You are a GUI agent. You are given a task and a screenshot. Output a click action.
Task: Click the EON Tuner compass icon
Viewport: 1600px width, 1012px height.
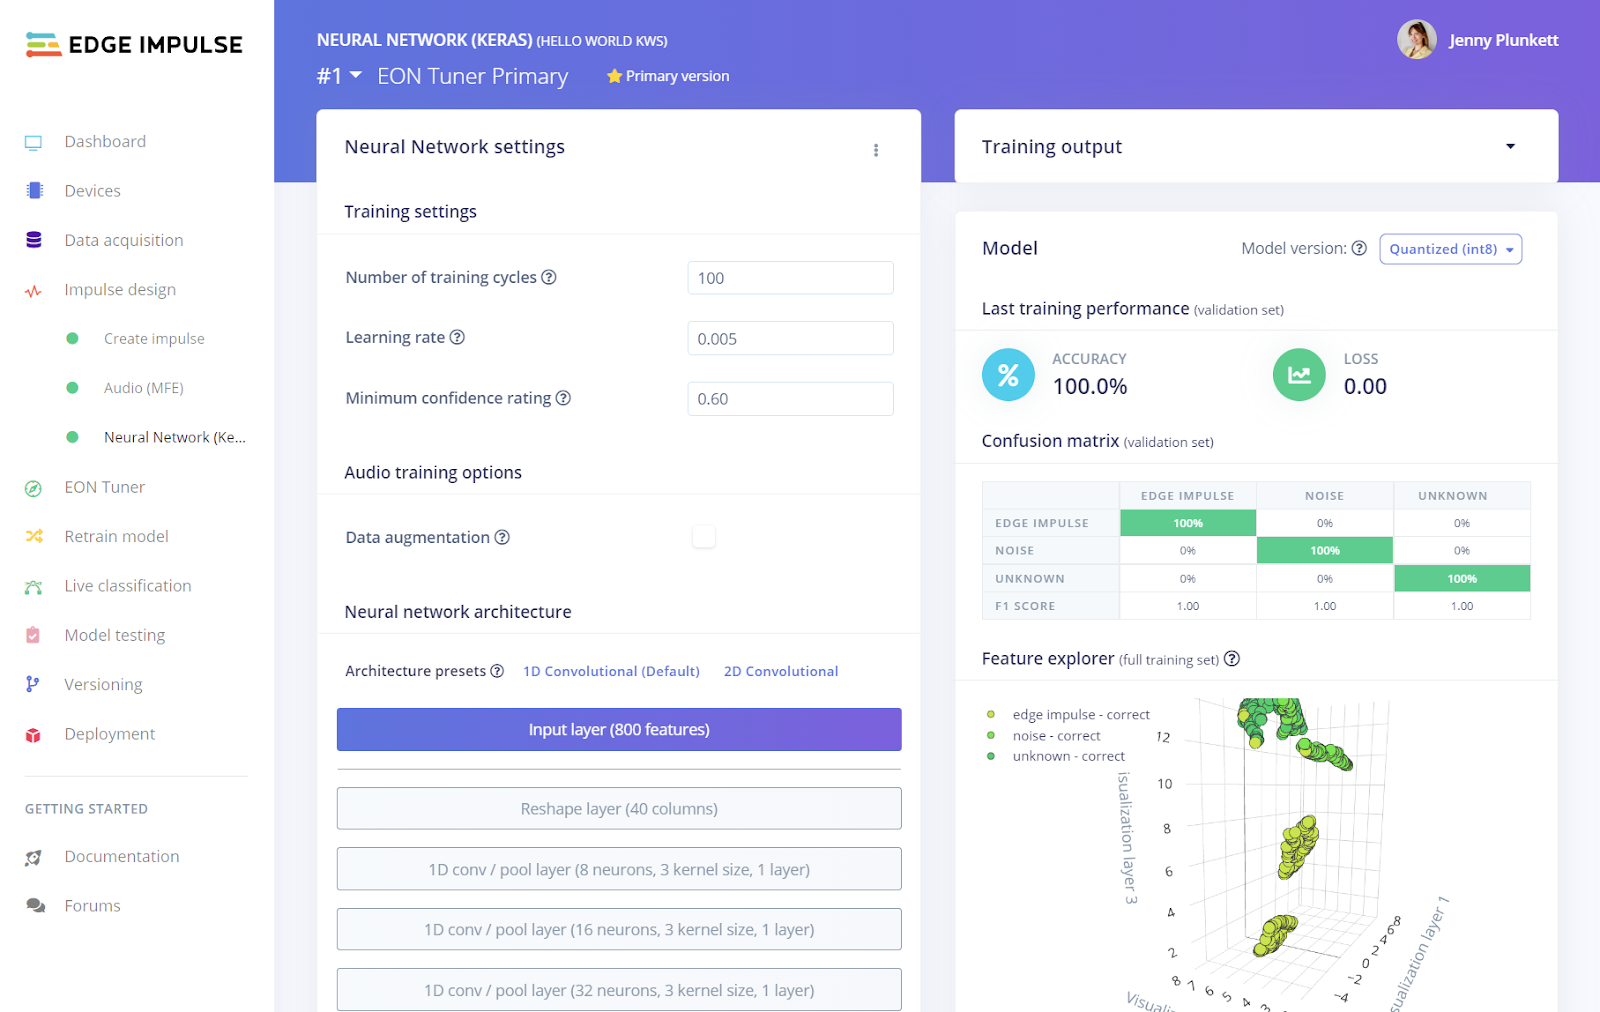33,488
